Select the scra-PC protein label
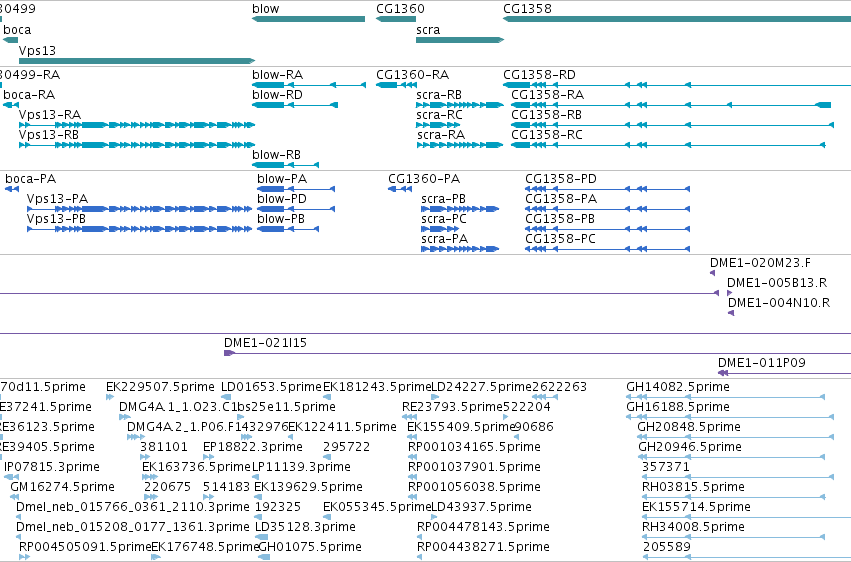 click(x=444, y=219)
